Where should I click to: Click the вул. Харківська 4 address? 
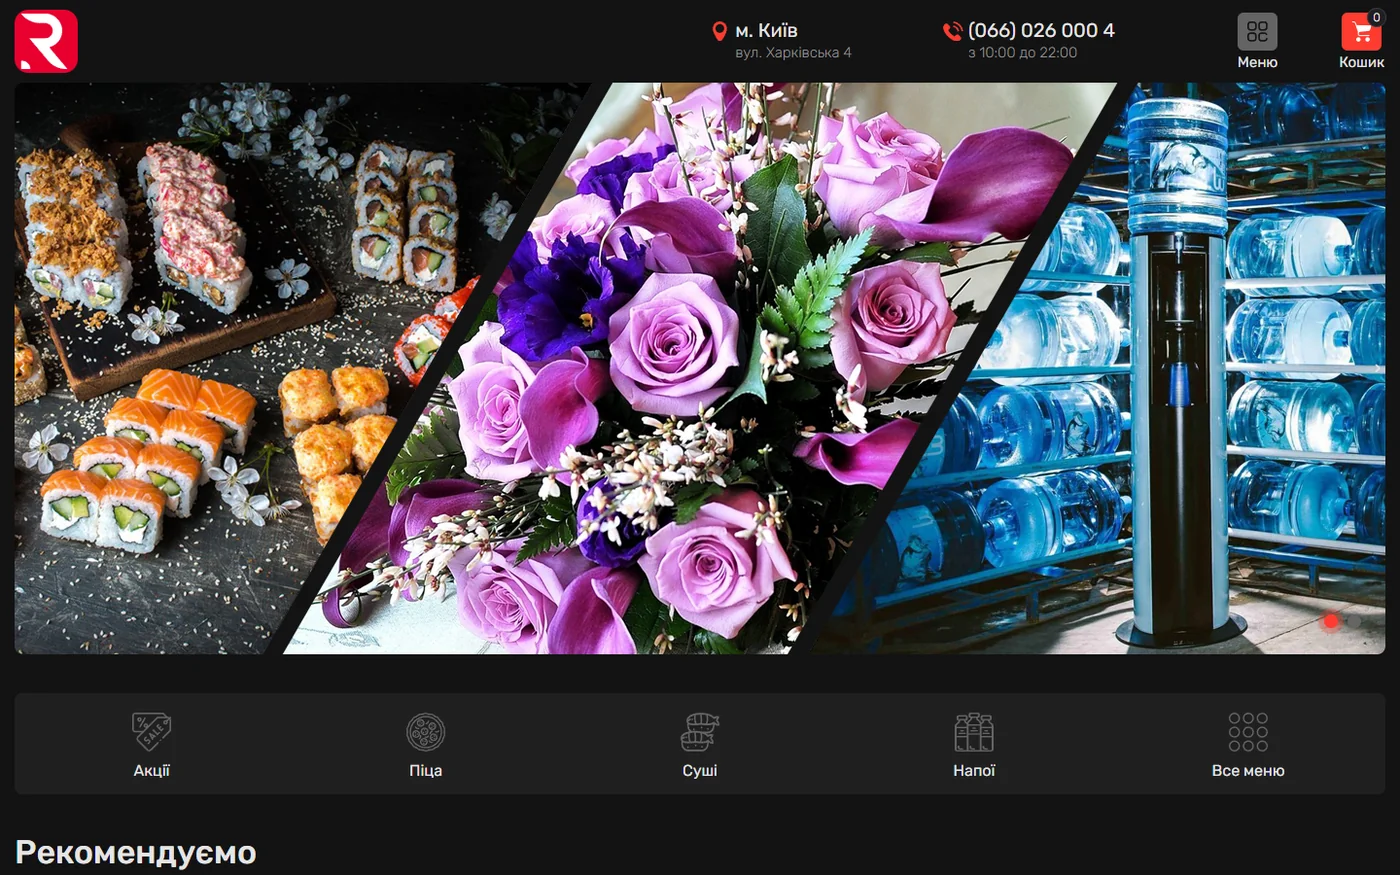tap(793, 53)
